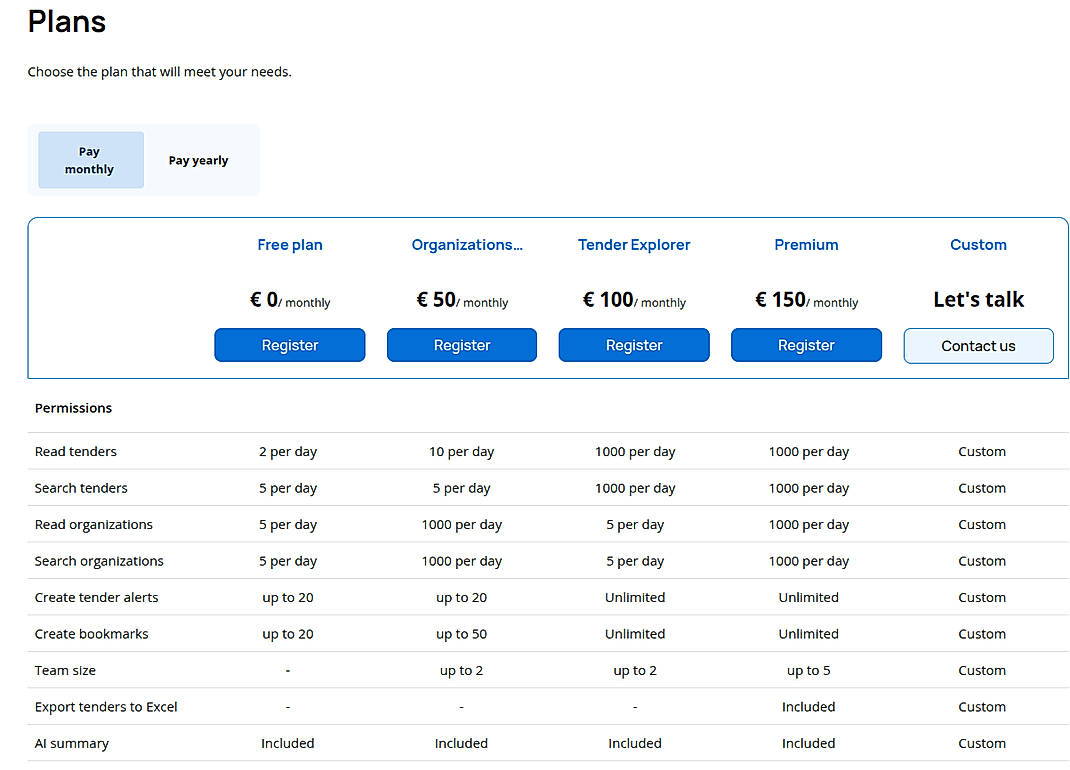This screenshot has height=770, width=1070.
Task: Click the Plans page title
Action: tap(67, 22)
